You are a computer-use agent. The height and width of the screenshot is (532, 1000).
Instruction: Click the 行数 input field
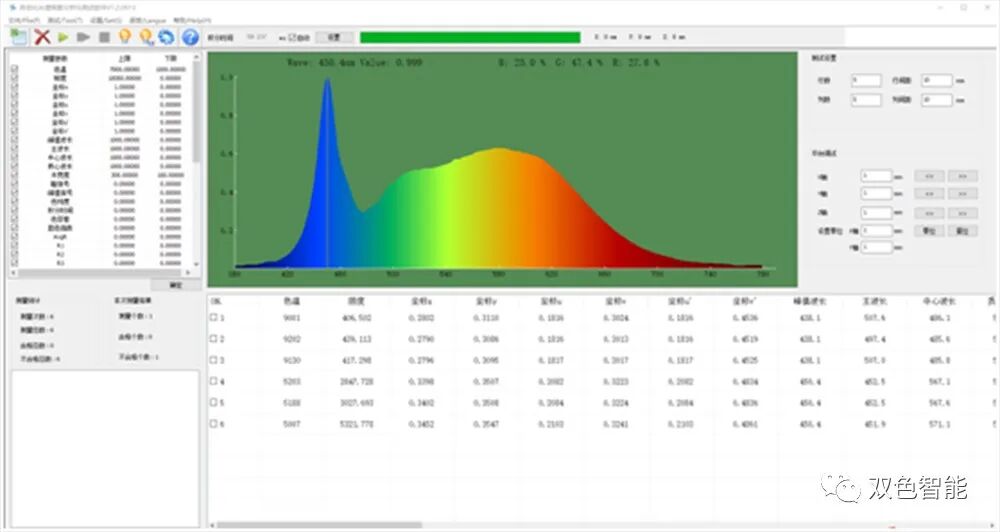866,80
